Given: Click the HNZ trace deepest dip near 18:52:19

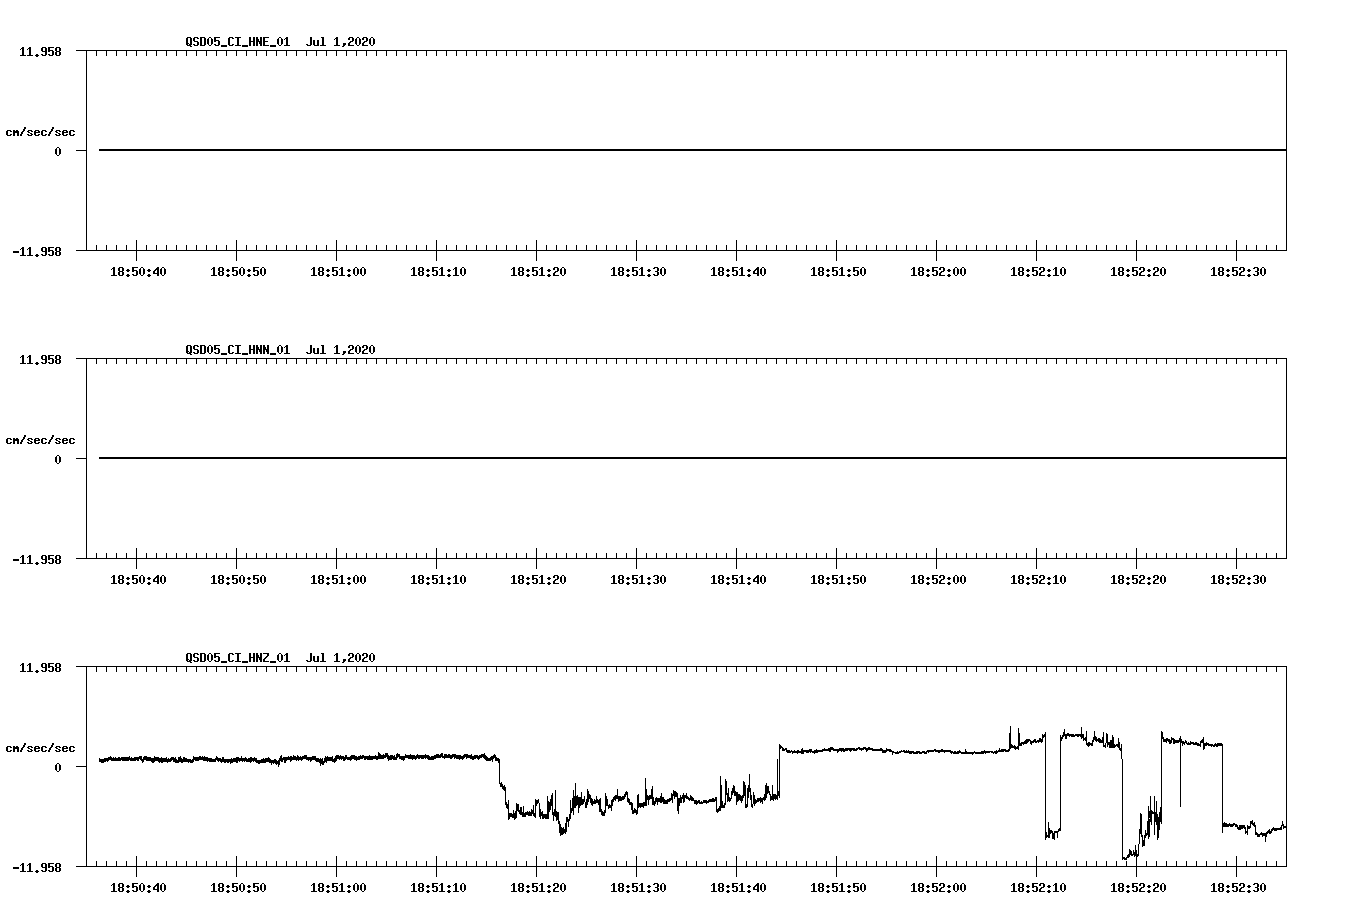Looking at the screenshot, I should pyautogui.click(x=1128, y=855).
